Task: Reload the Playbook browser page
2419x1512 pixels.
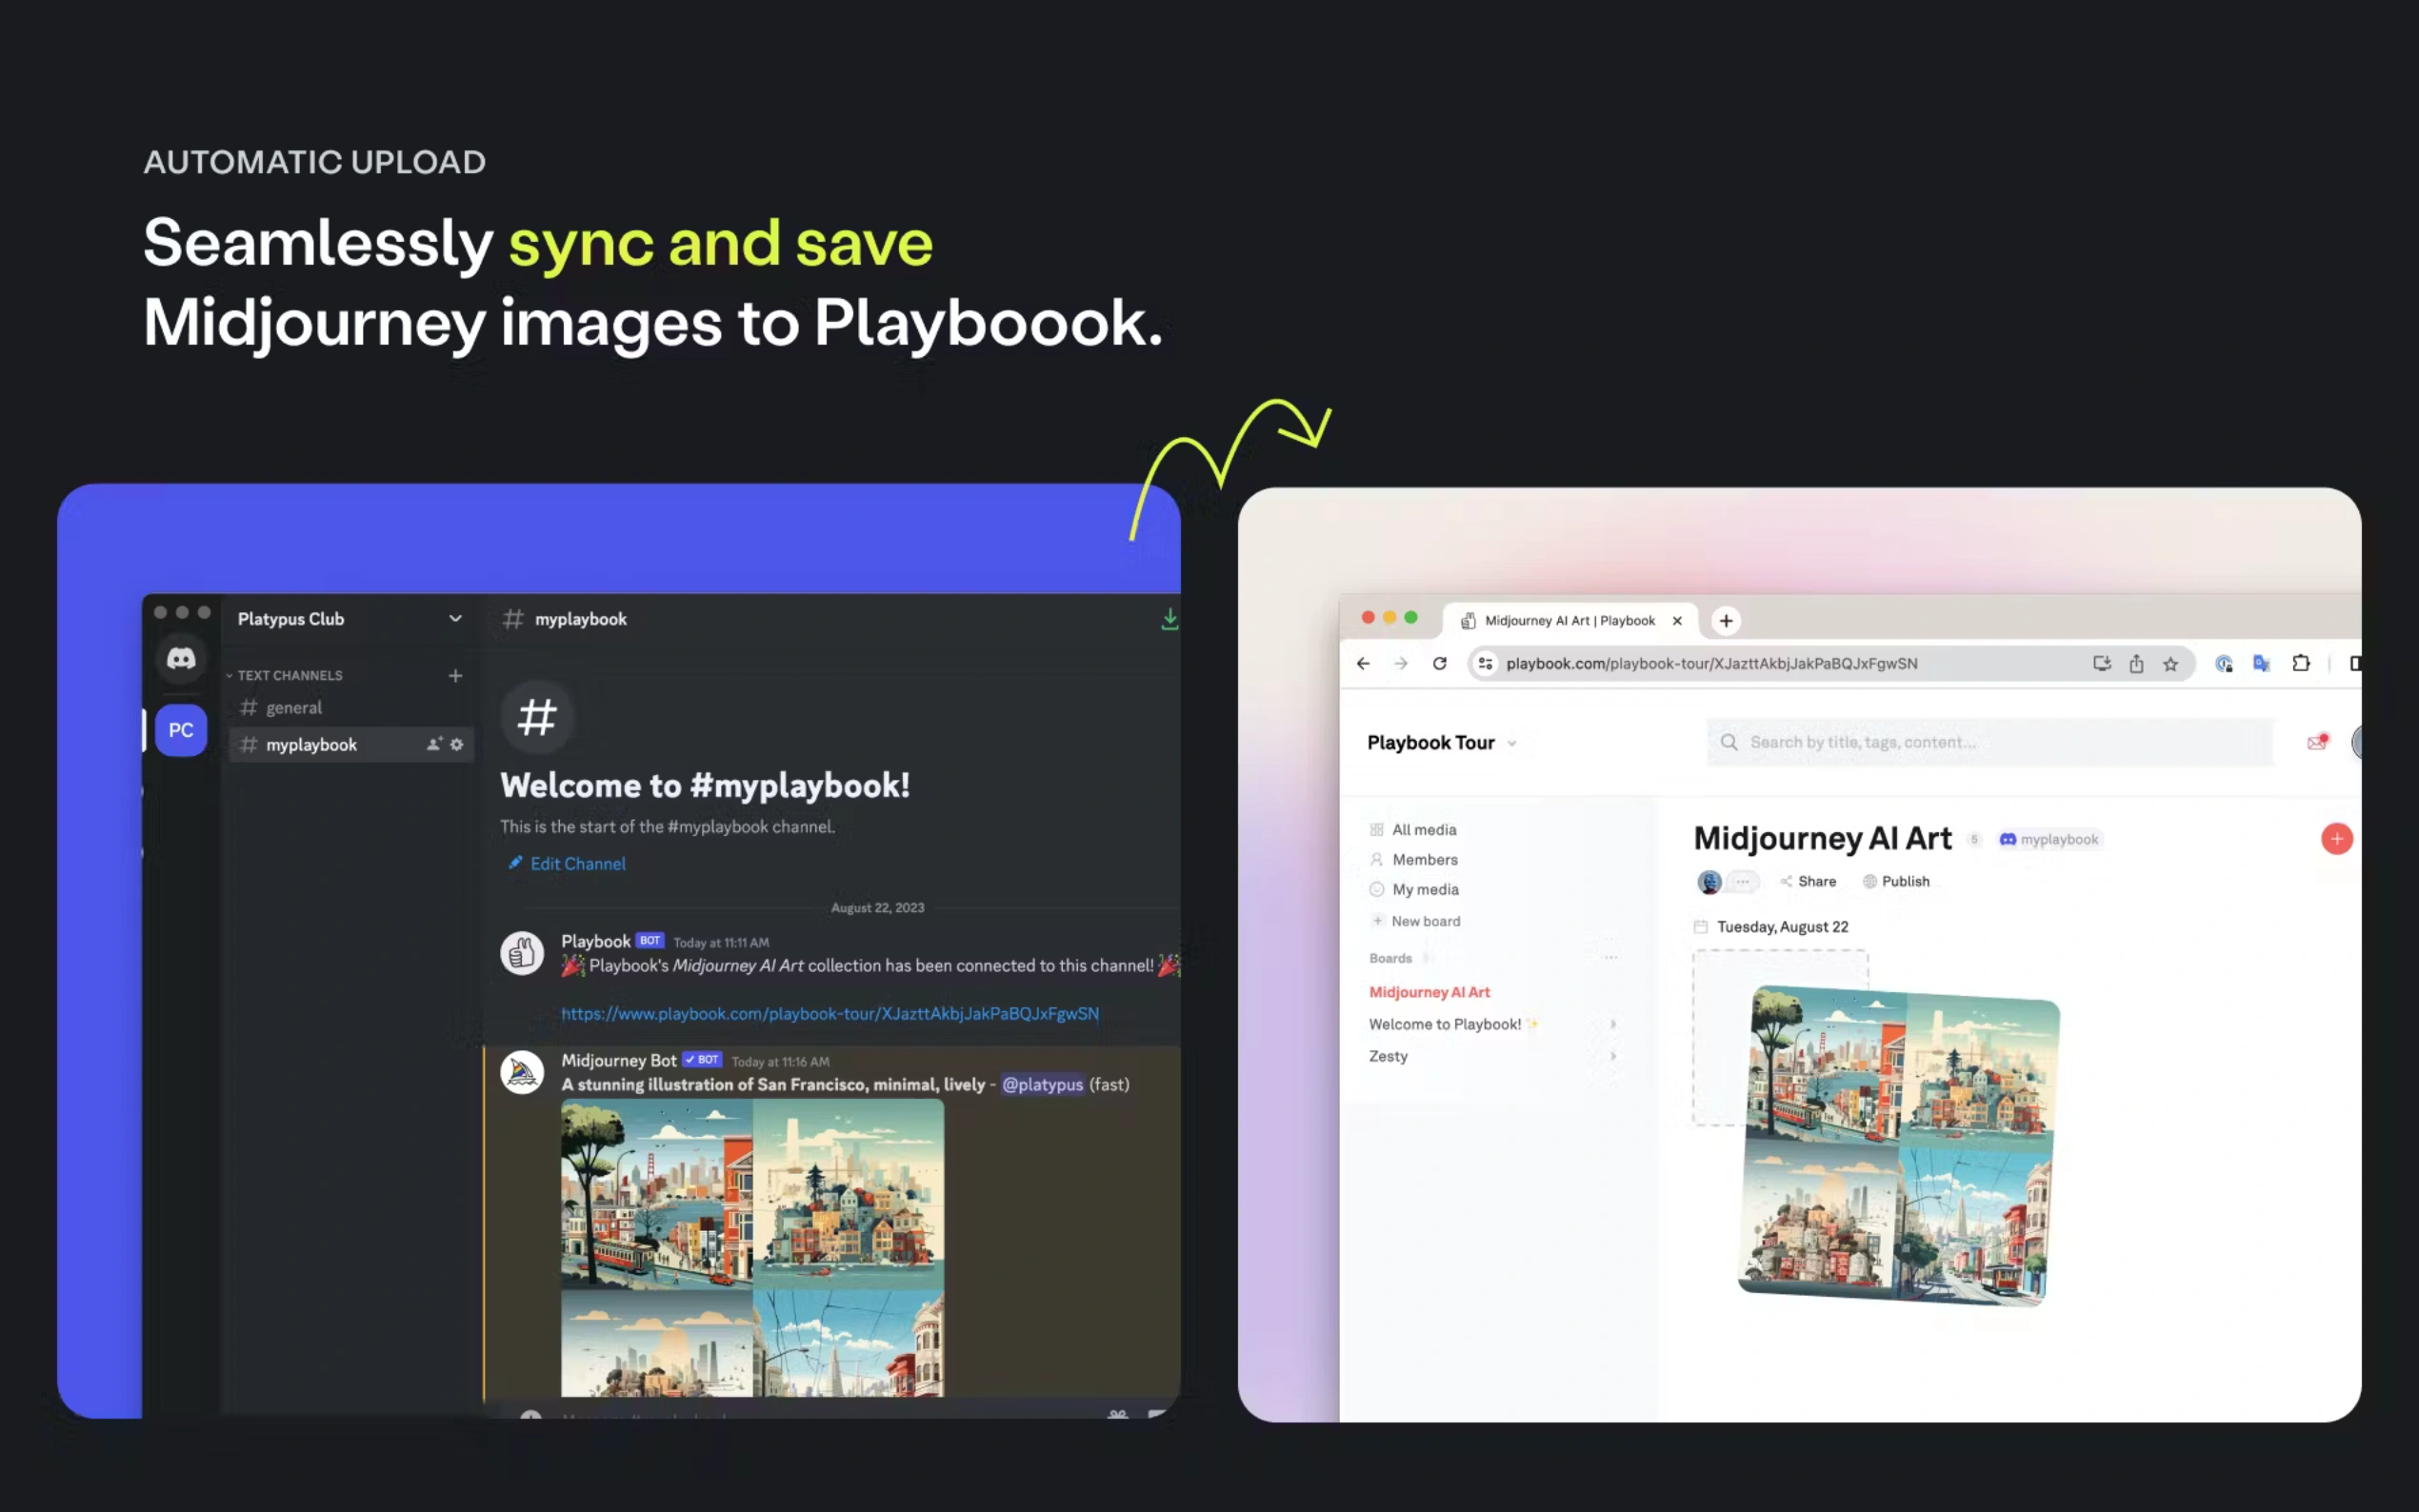Action: click(x=1439, y=663)
